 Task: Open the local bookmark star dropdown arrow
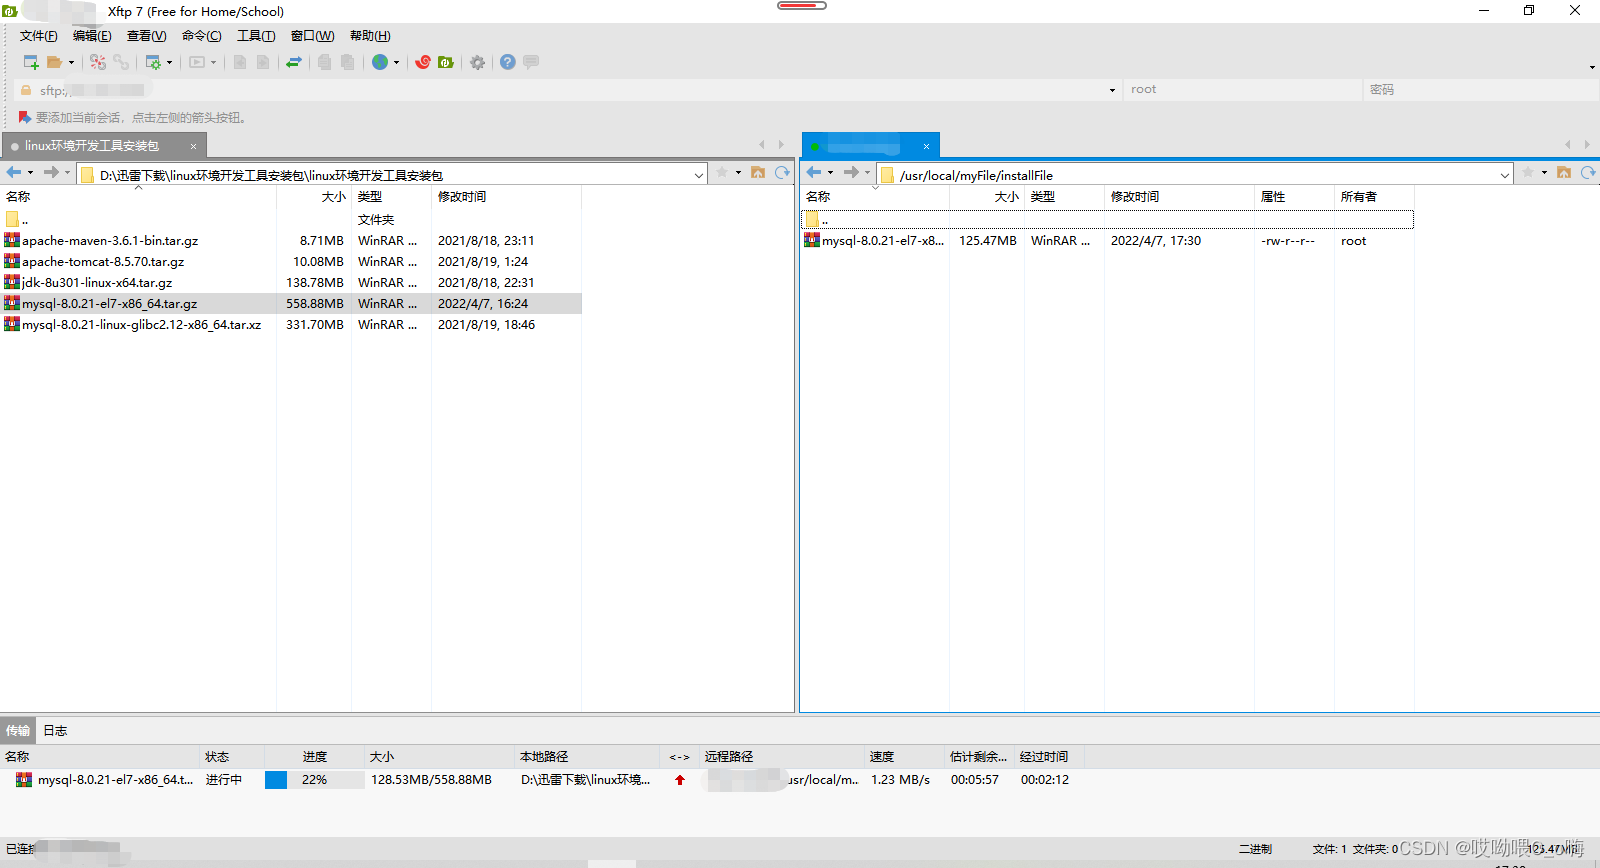[738, 172]
